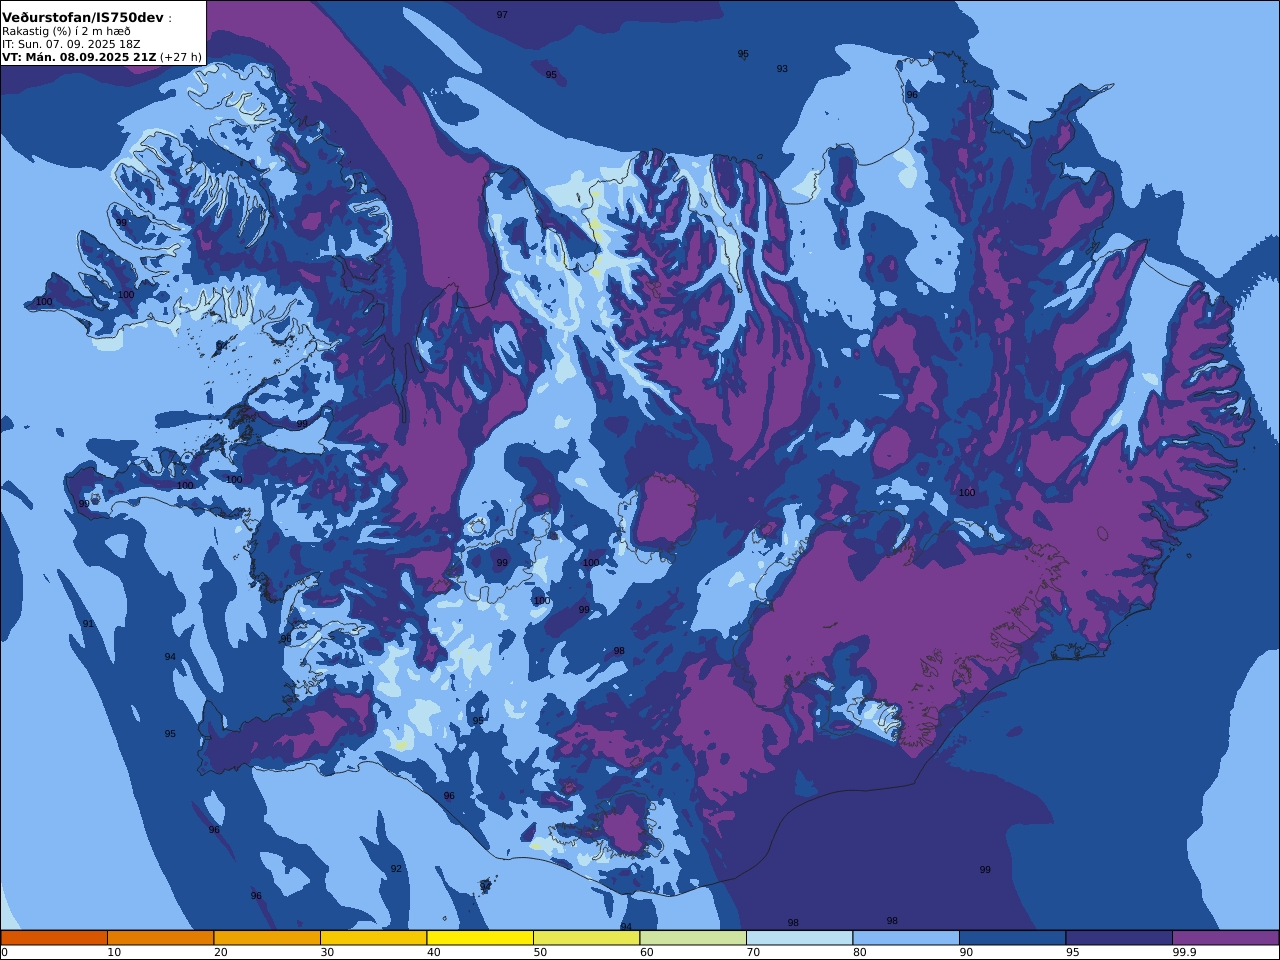Screen dimensions: 1280x960
Task: Click legend tick label '50'
Action: [540, 952]
